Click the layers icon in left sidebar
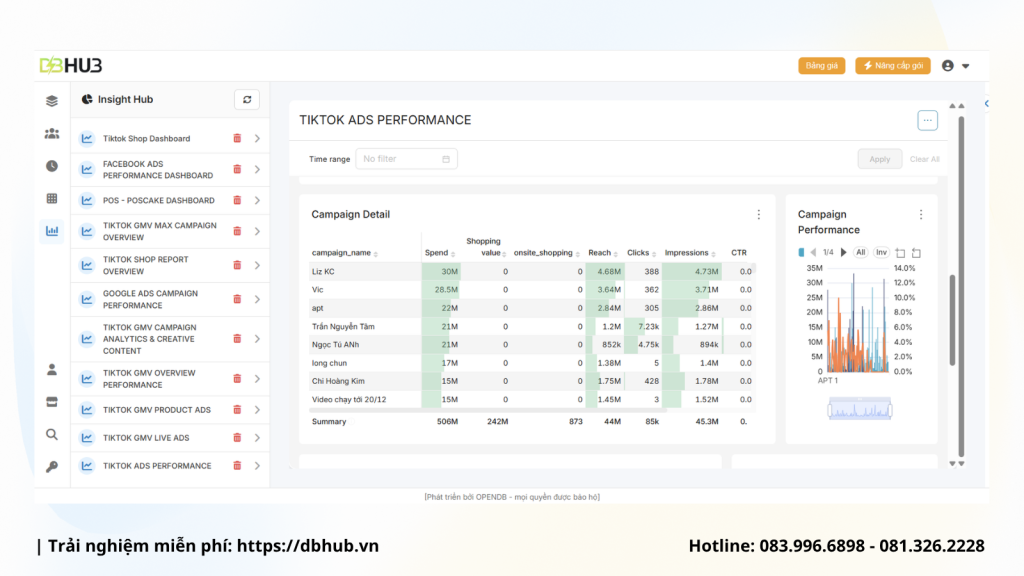The height and width of the screenshot is (576, 1024). pyautogui.click(x=52, y=101)
